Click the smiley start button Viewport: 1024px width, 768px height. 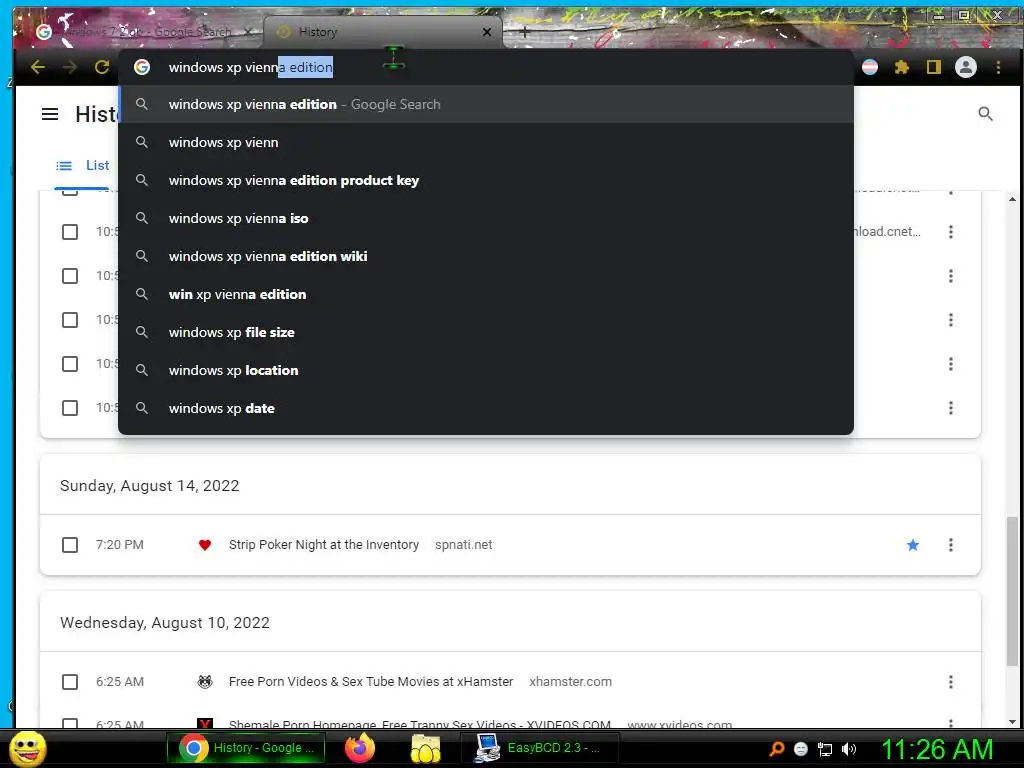coord(27,748)
